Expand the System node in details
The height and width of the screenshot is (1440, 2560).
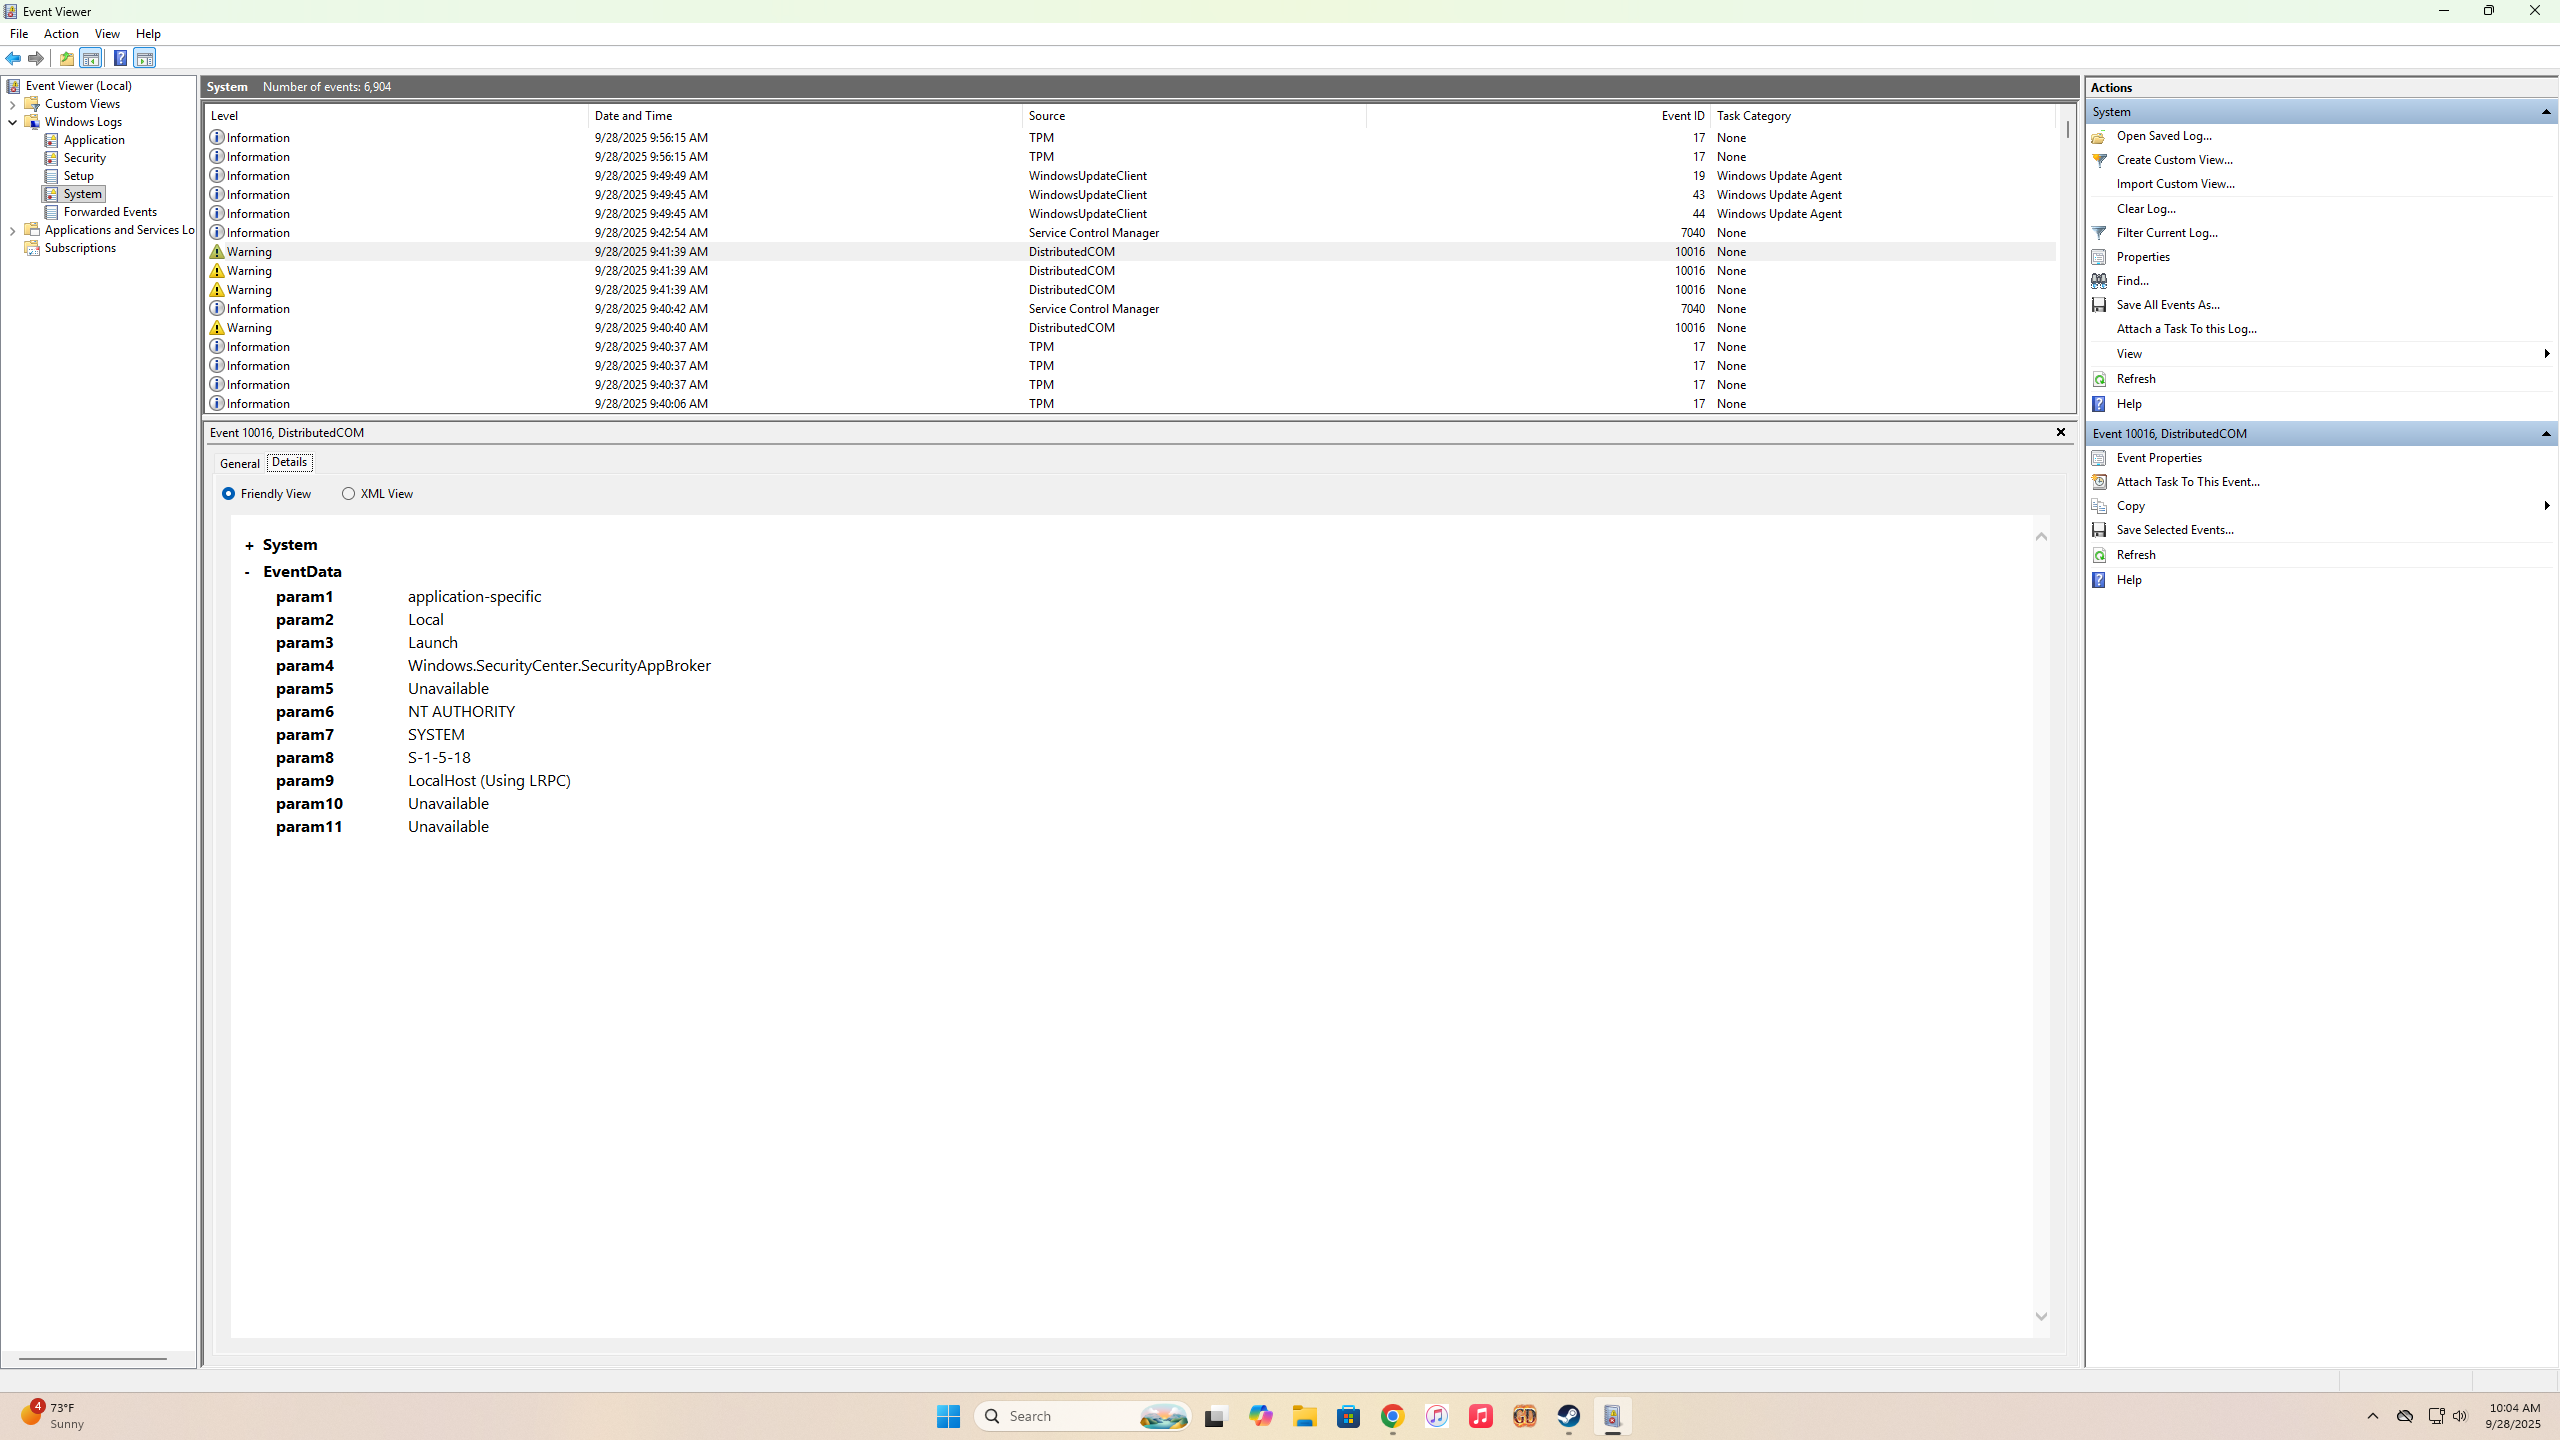[249, 545]
